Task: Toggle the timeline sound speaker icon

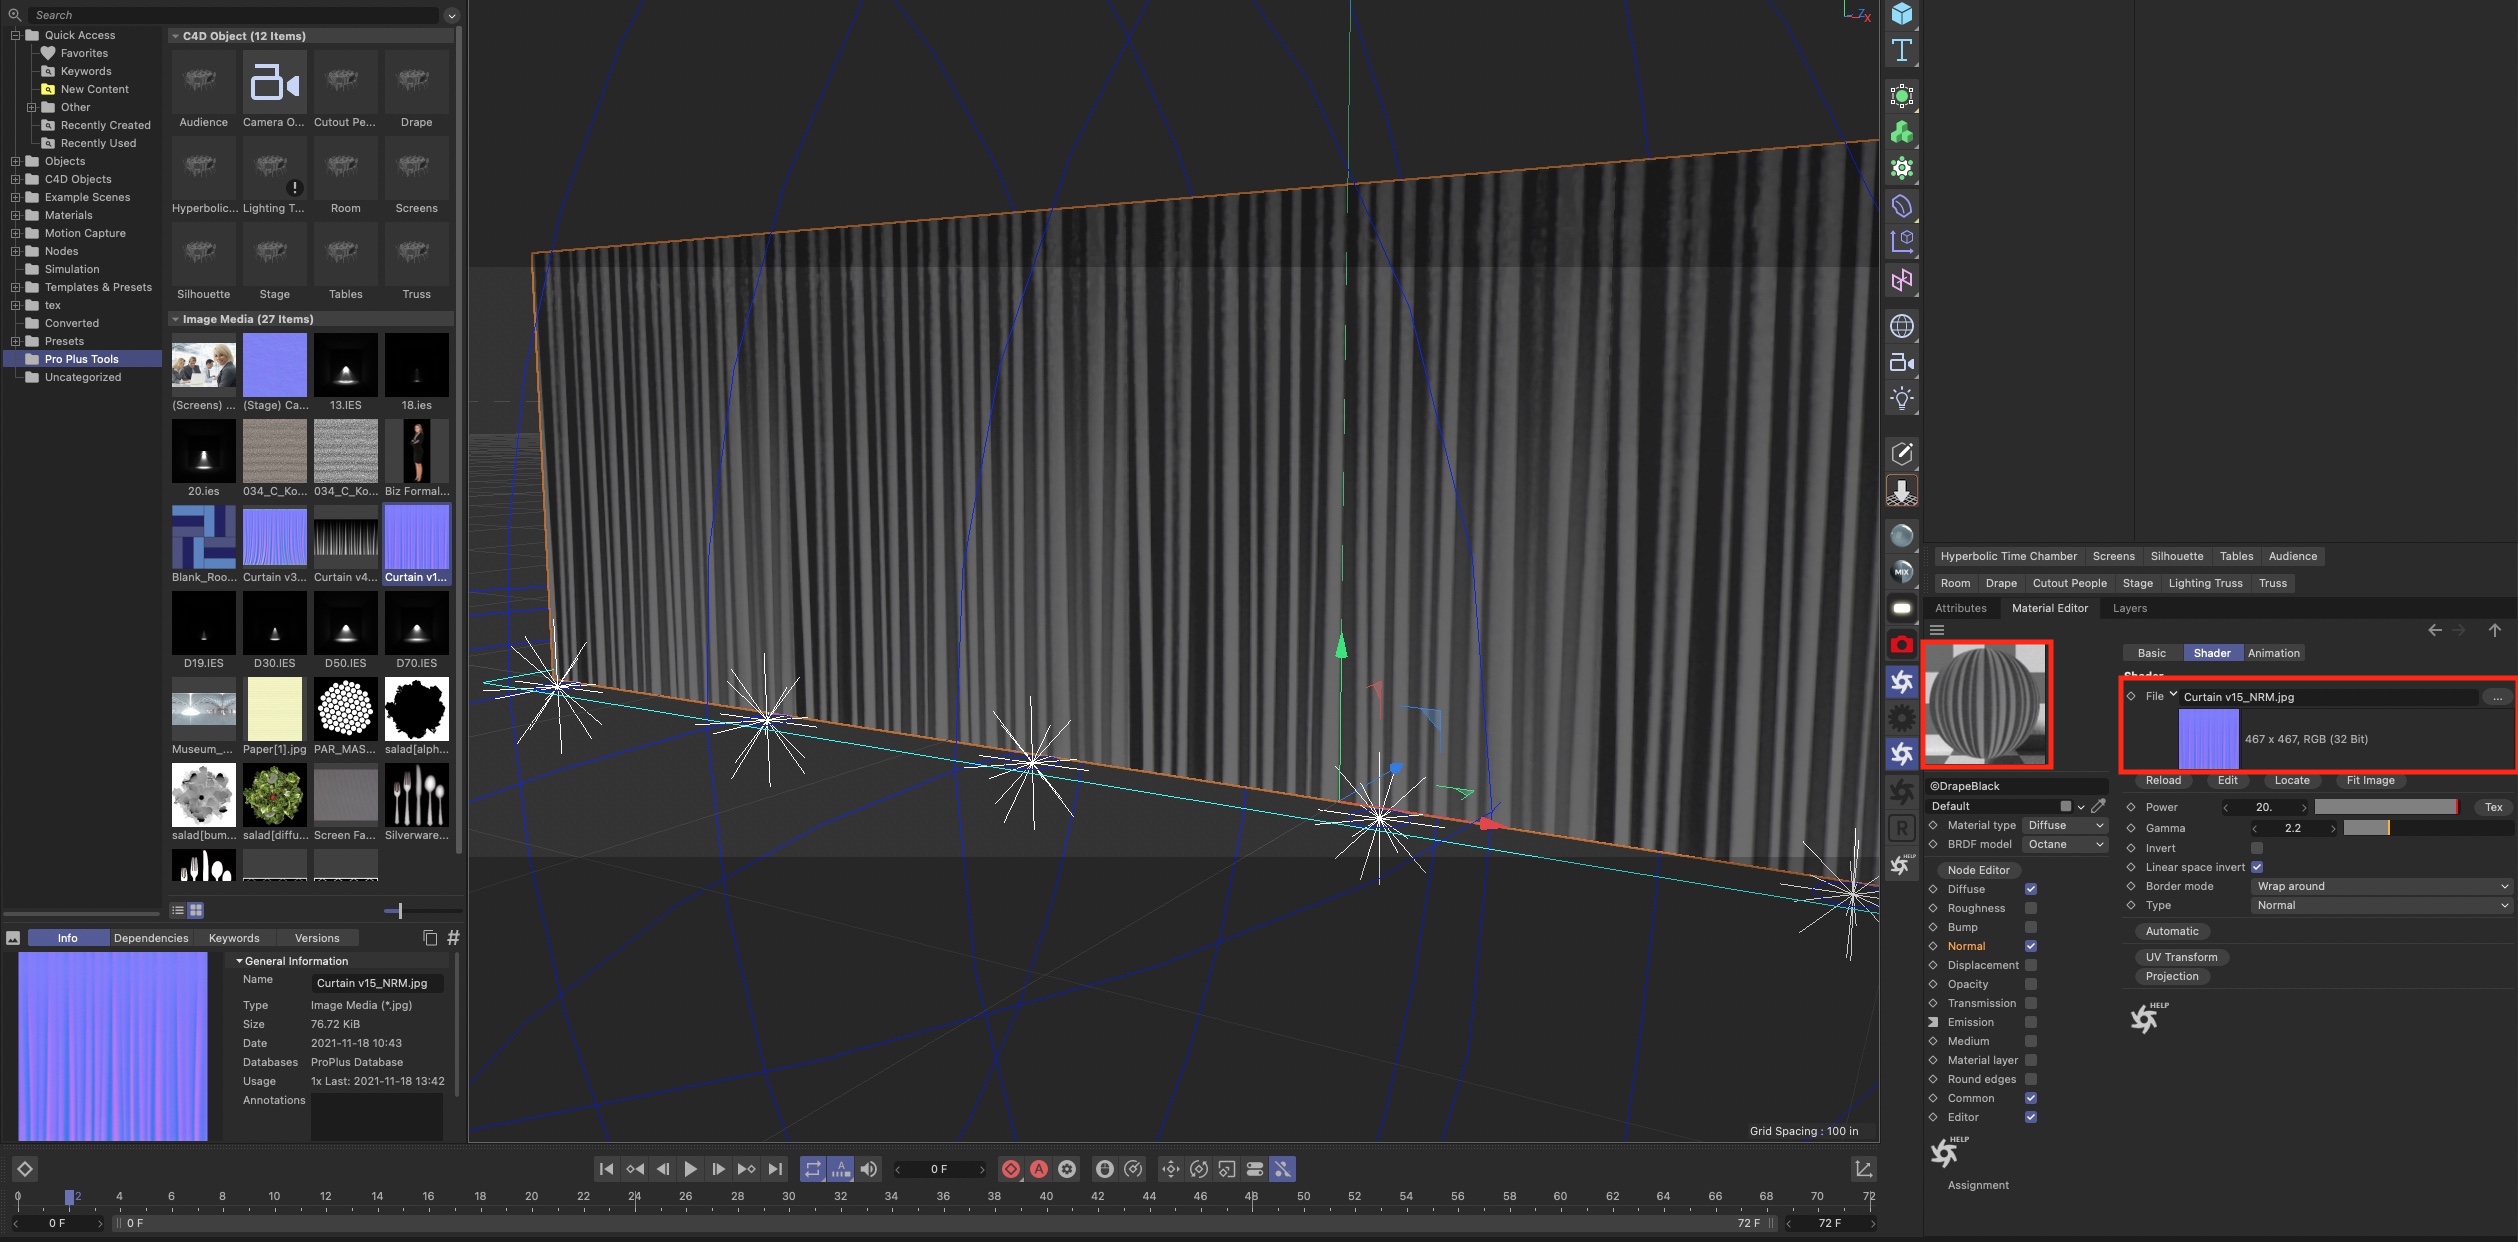Action: (868, 1169)
